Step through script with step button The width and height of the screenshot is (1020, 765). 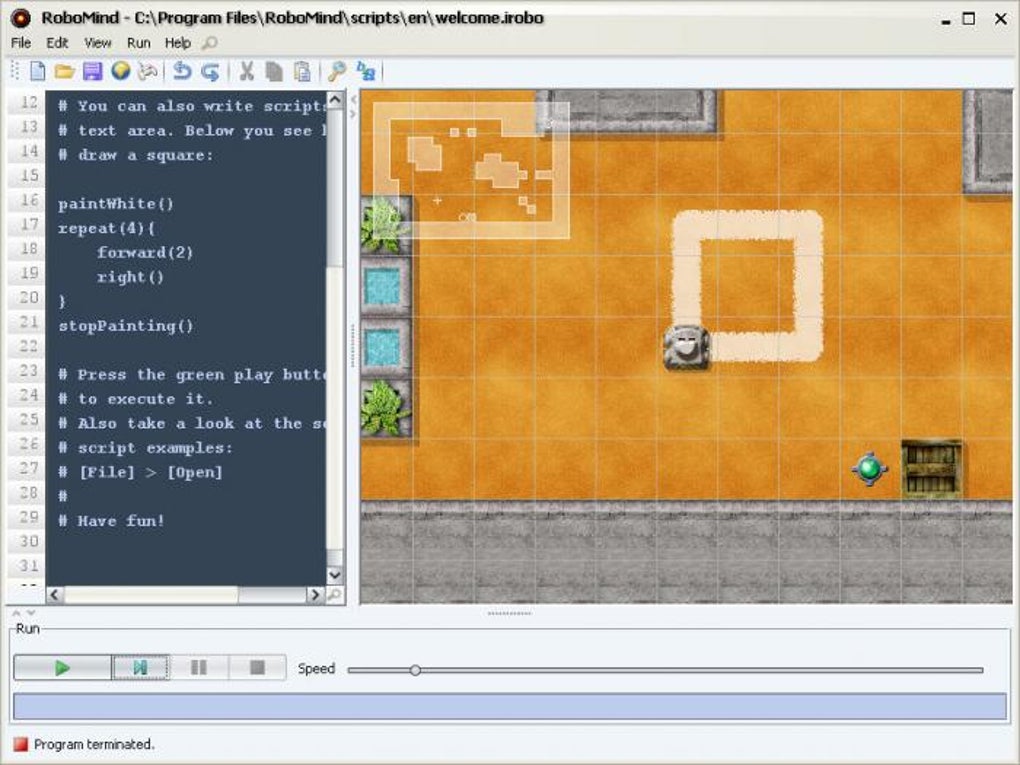pyautogui.click(x=141, y=667)
